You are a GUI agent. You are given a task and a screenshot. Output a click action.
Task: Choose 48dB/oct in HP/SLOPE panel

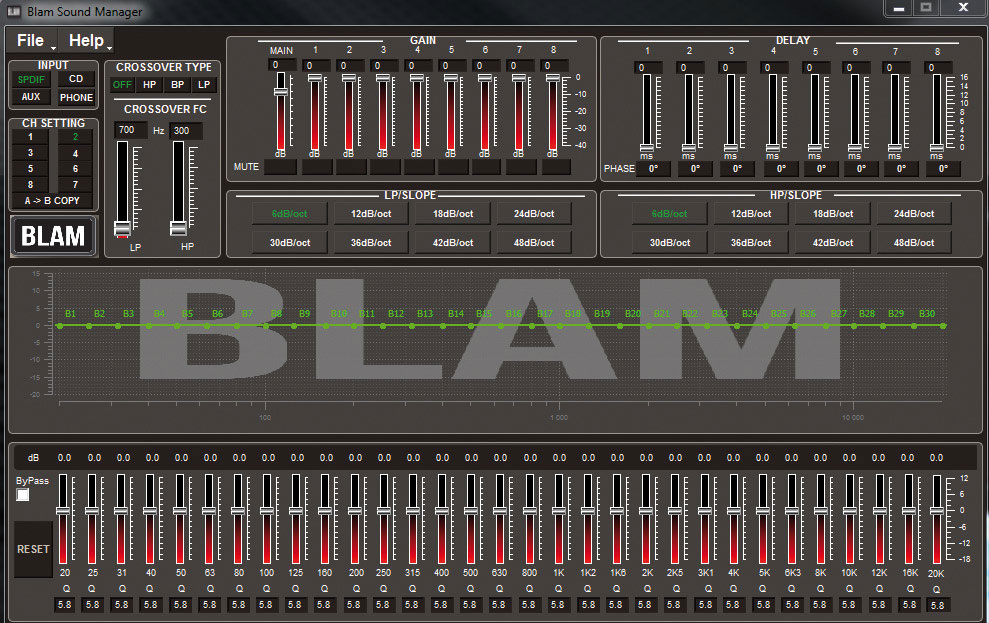point(914,243)
